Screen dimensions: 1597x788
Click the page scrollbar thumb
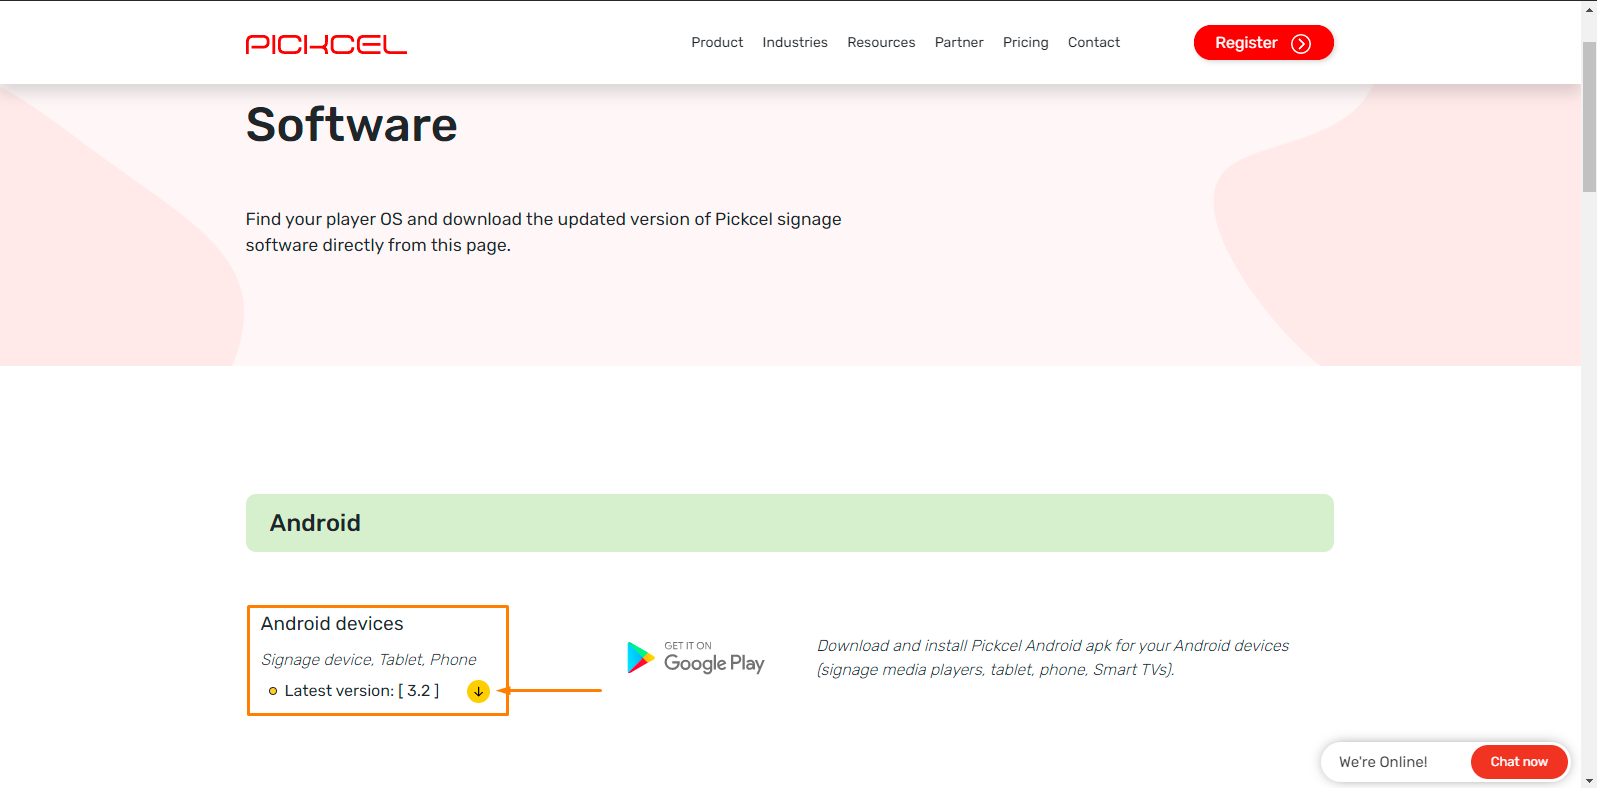click(1589, 117)
